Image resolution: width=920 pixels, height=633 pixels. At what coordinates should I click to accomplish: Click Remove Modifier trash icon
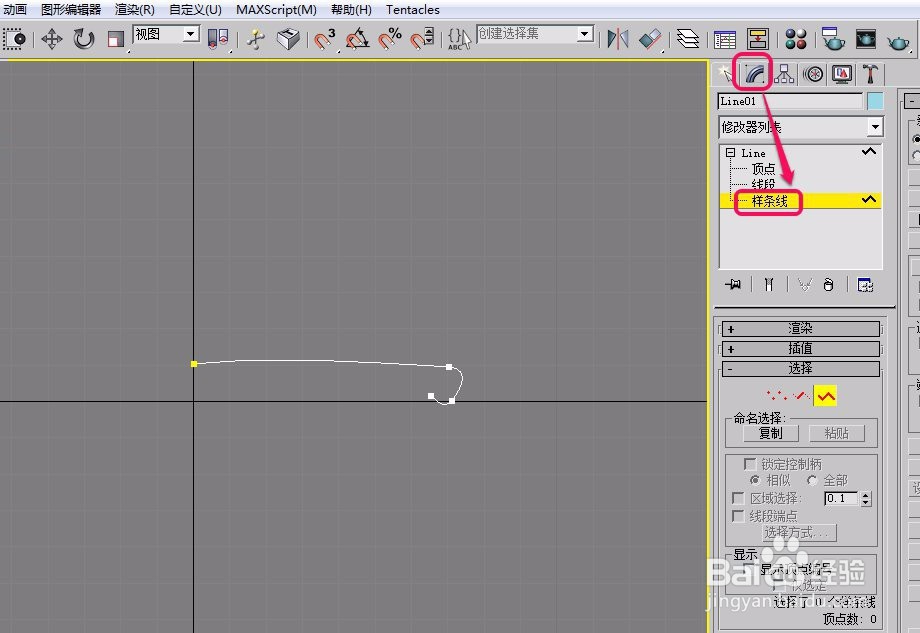click(828, 285)
